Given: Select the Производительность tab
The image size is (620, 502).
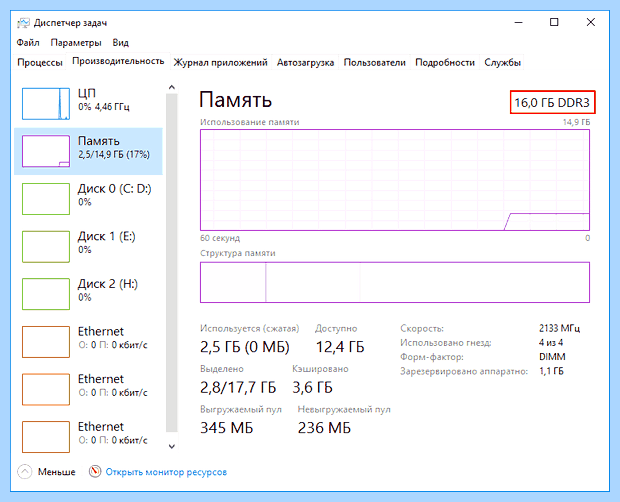Looking at the screenshot, I should (118, 61).
